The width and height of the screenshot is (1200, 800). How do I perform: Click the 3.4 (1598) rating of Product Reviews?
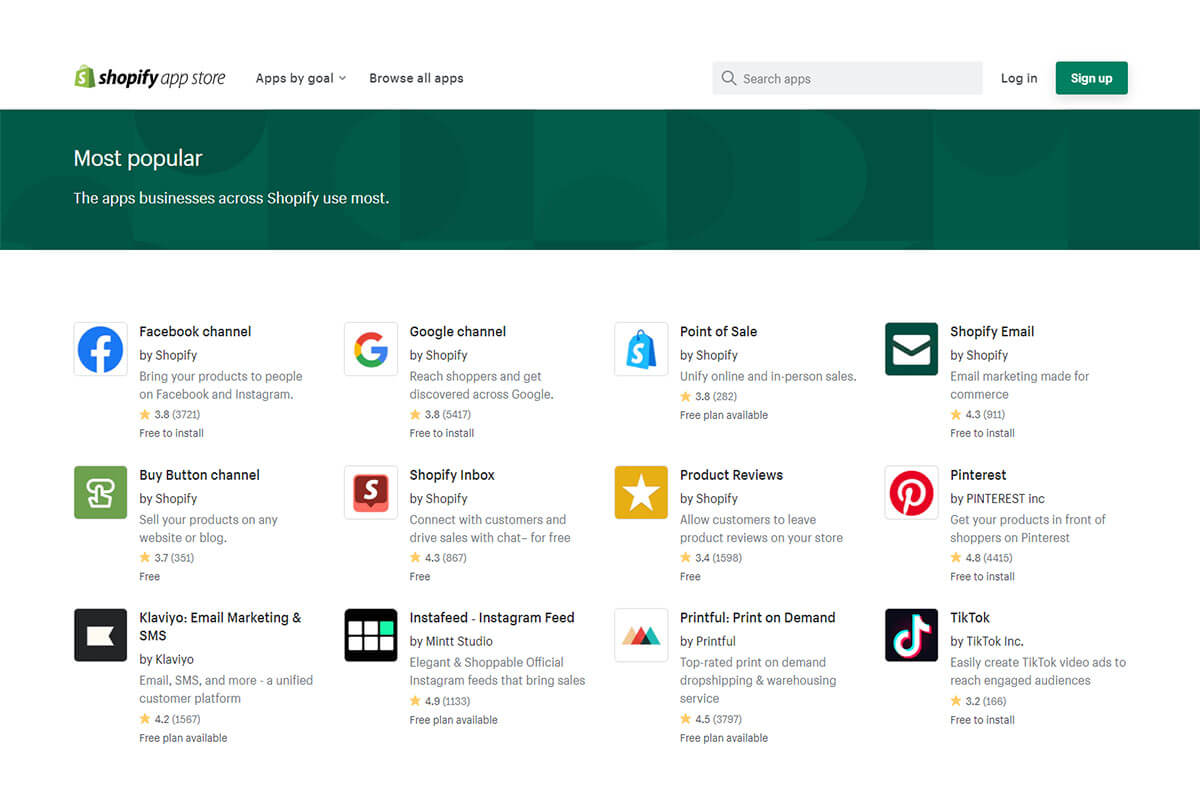tap(711, 557)
